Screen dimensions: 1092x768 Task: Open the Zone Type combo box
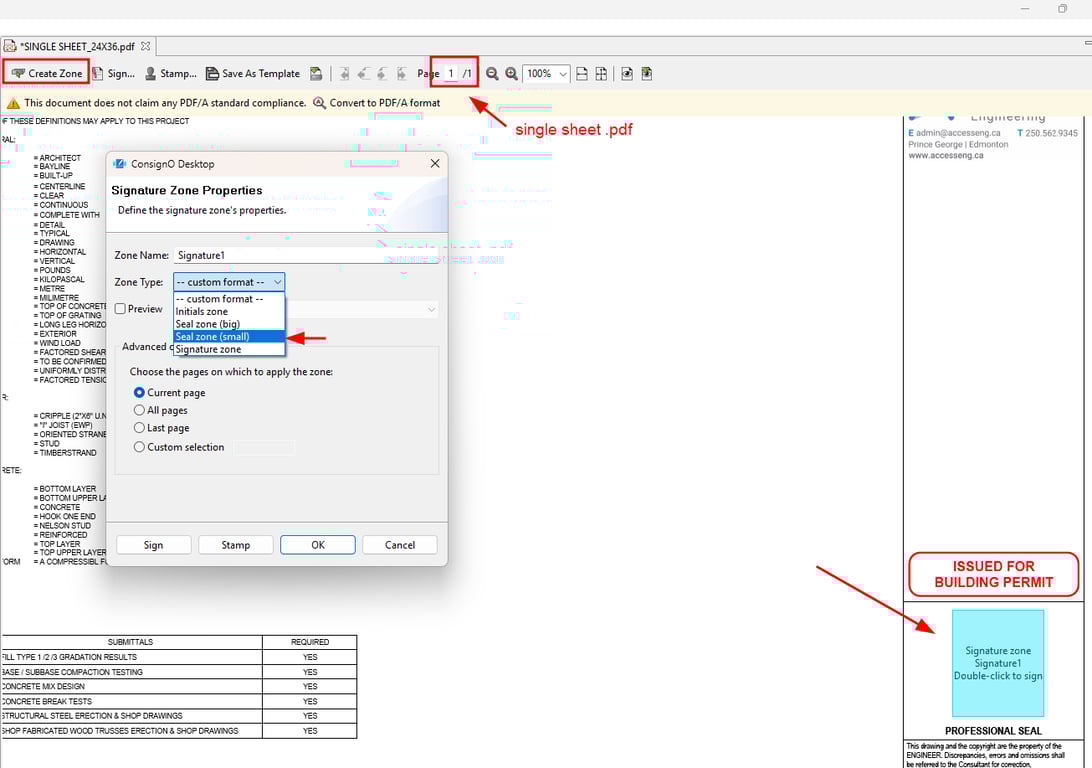pyautogui.click(x=229, y=282)
